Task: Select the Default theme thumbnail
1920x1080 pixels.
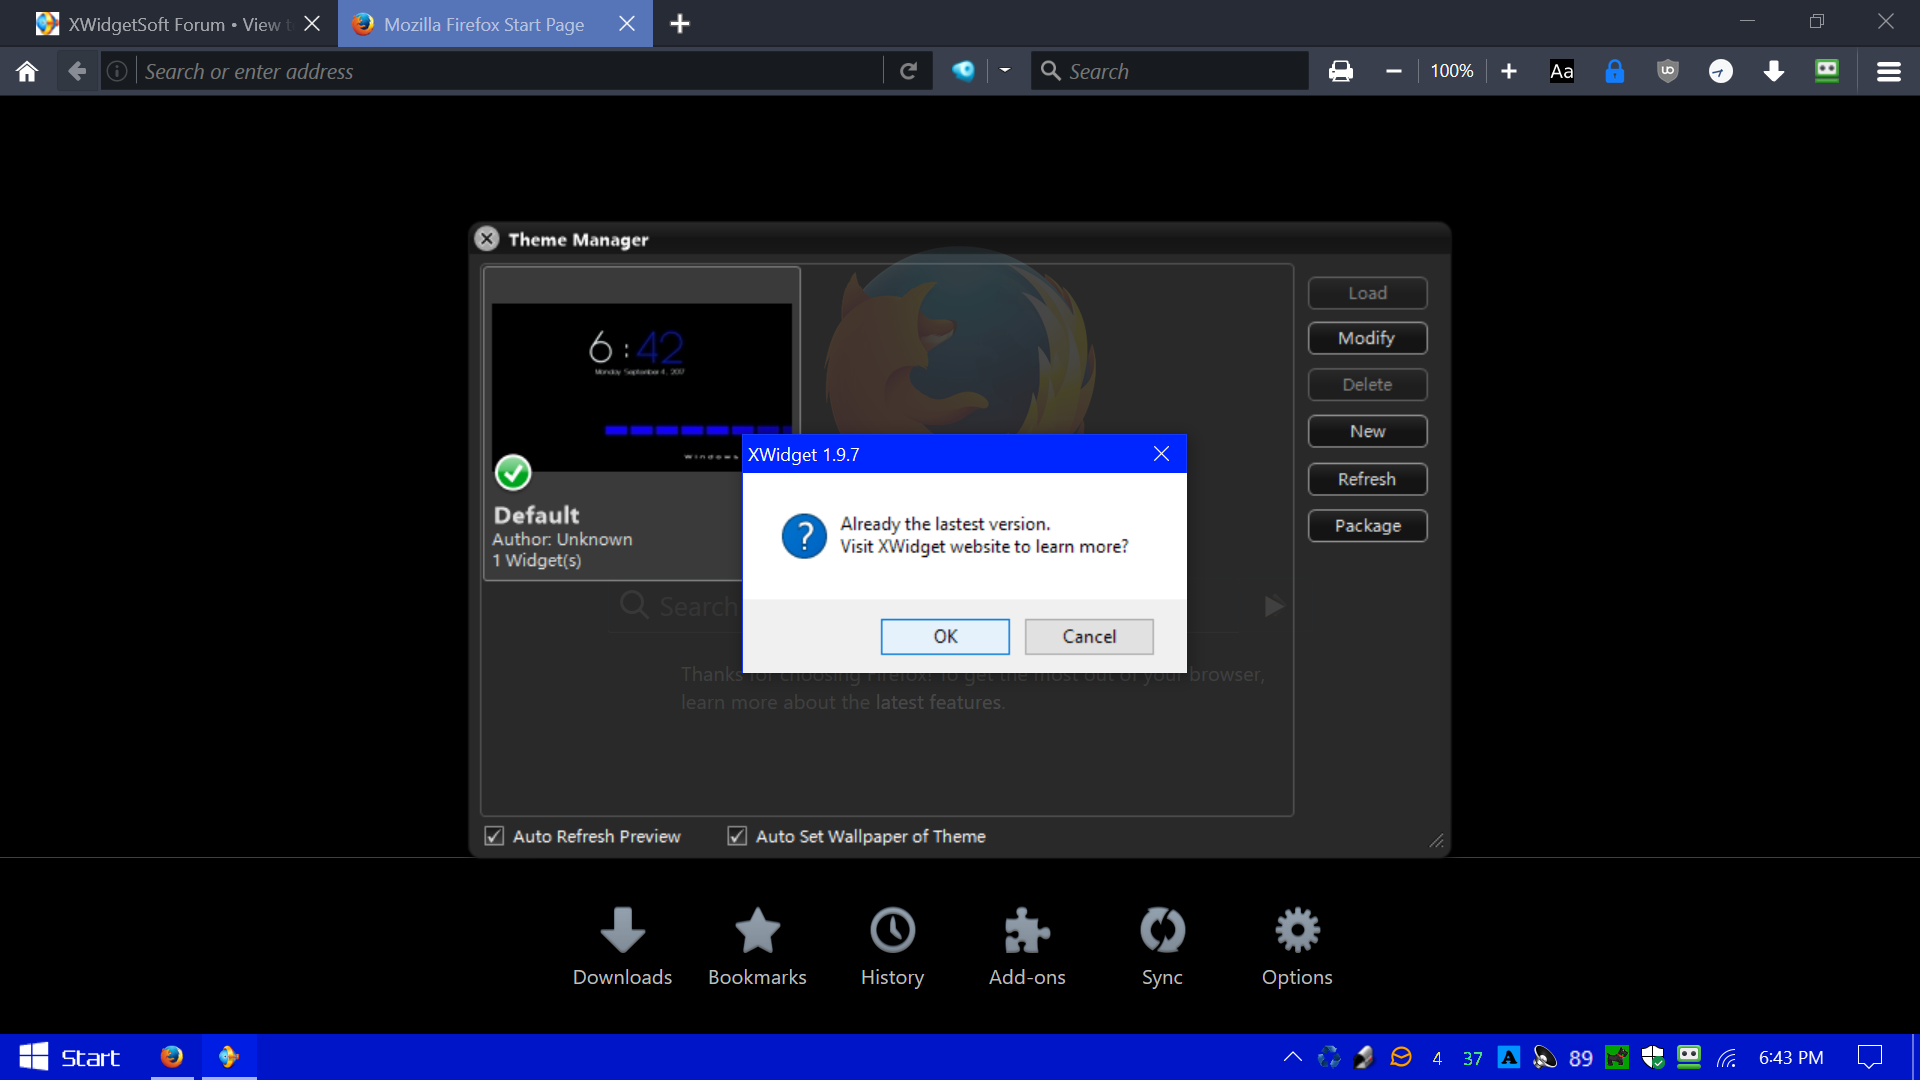Action: 641,386
